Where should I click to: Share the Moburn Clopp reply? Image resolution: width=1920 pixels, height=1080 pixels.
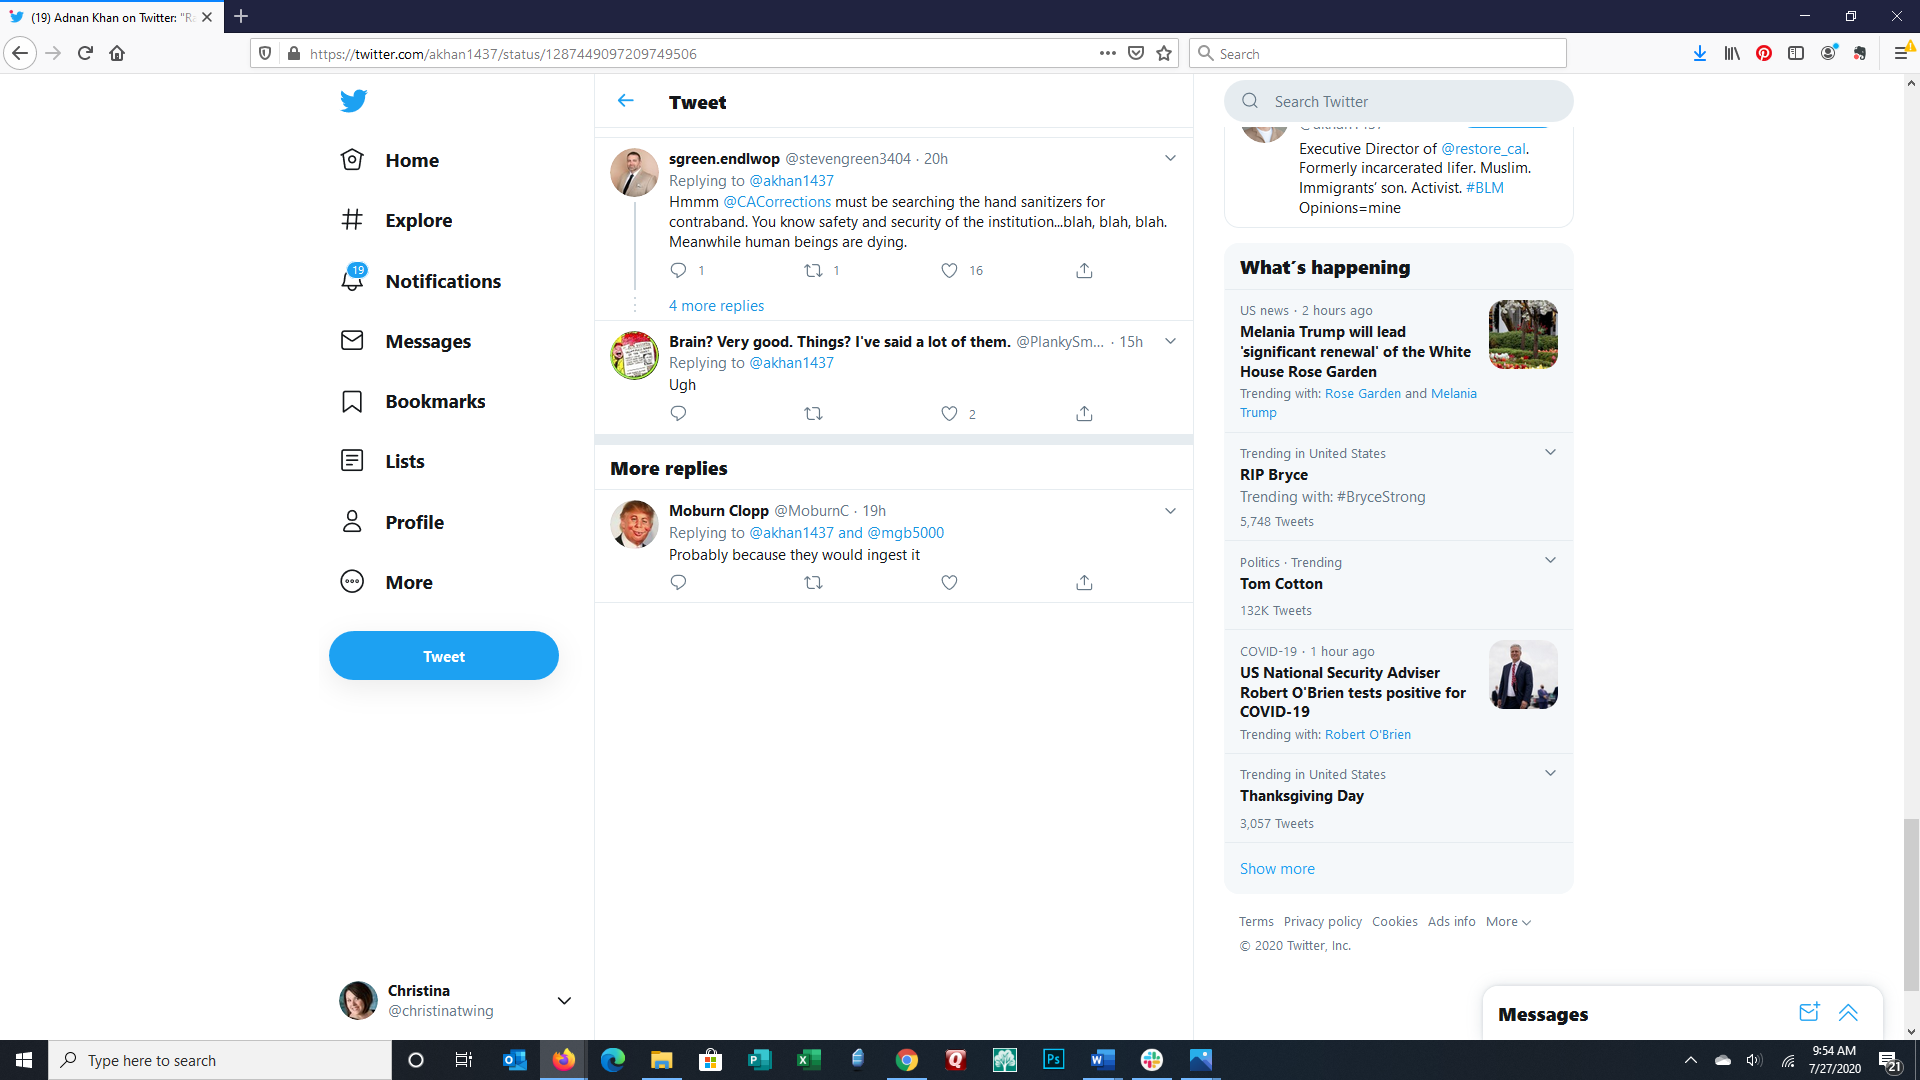(1084, 583)
